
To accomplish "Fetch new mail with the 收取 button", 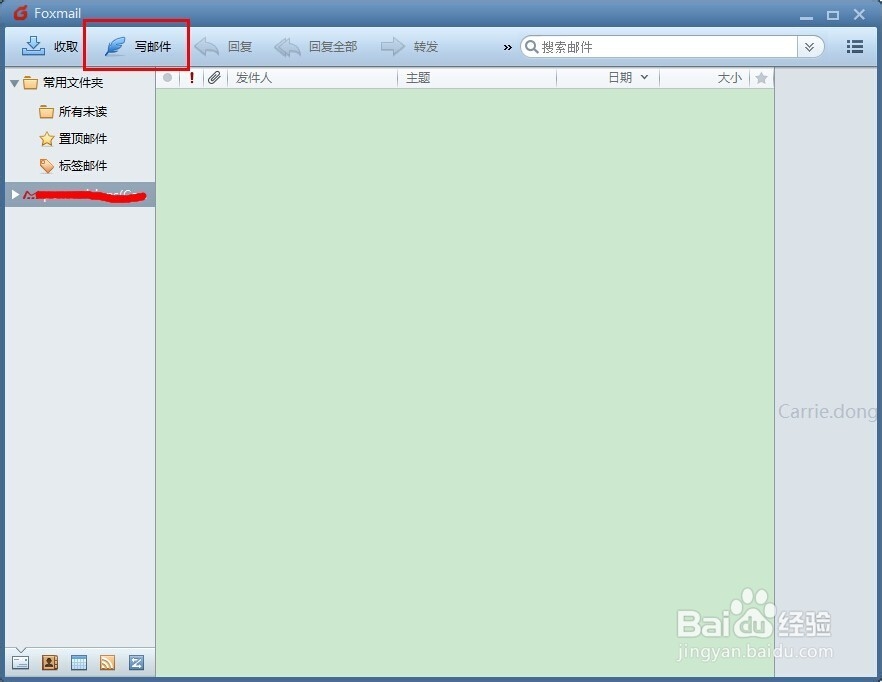I will click(48, 46).
